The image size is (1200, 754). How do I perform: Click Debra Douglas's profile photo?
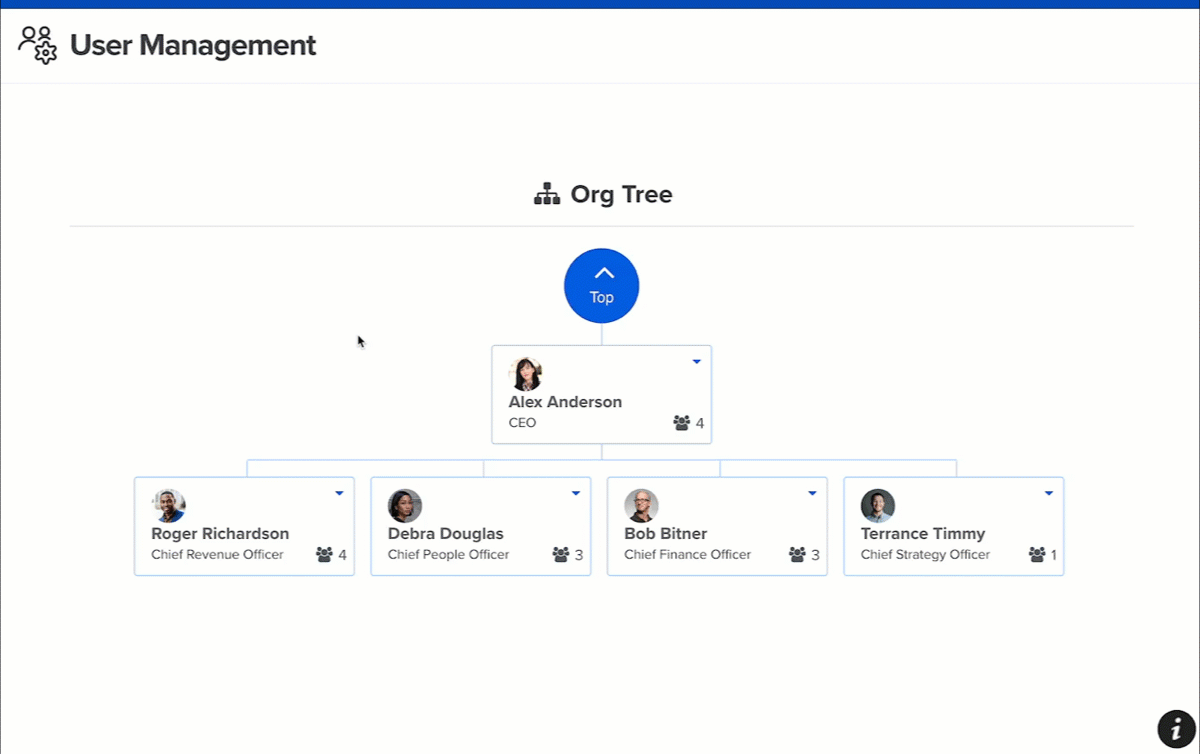click(x=404, y=505)
